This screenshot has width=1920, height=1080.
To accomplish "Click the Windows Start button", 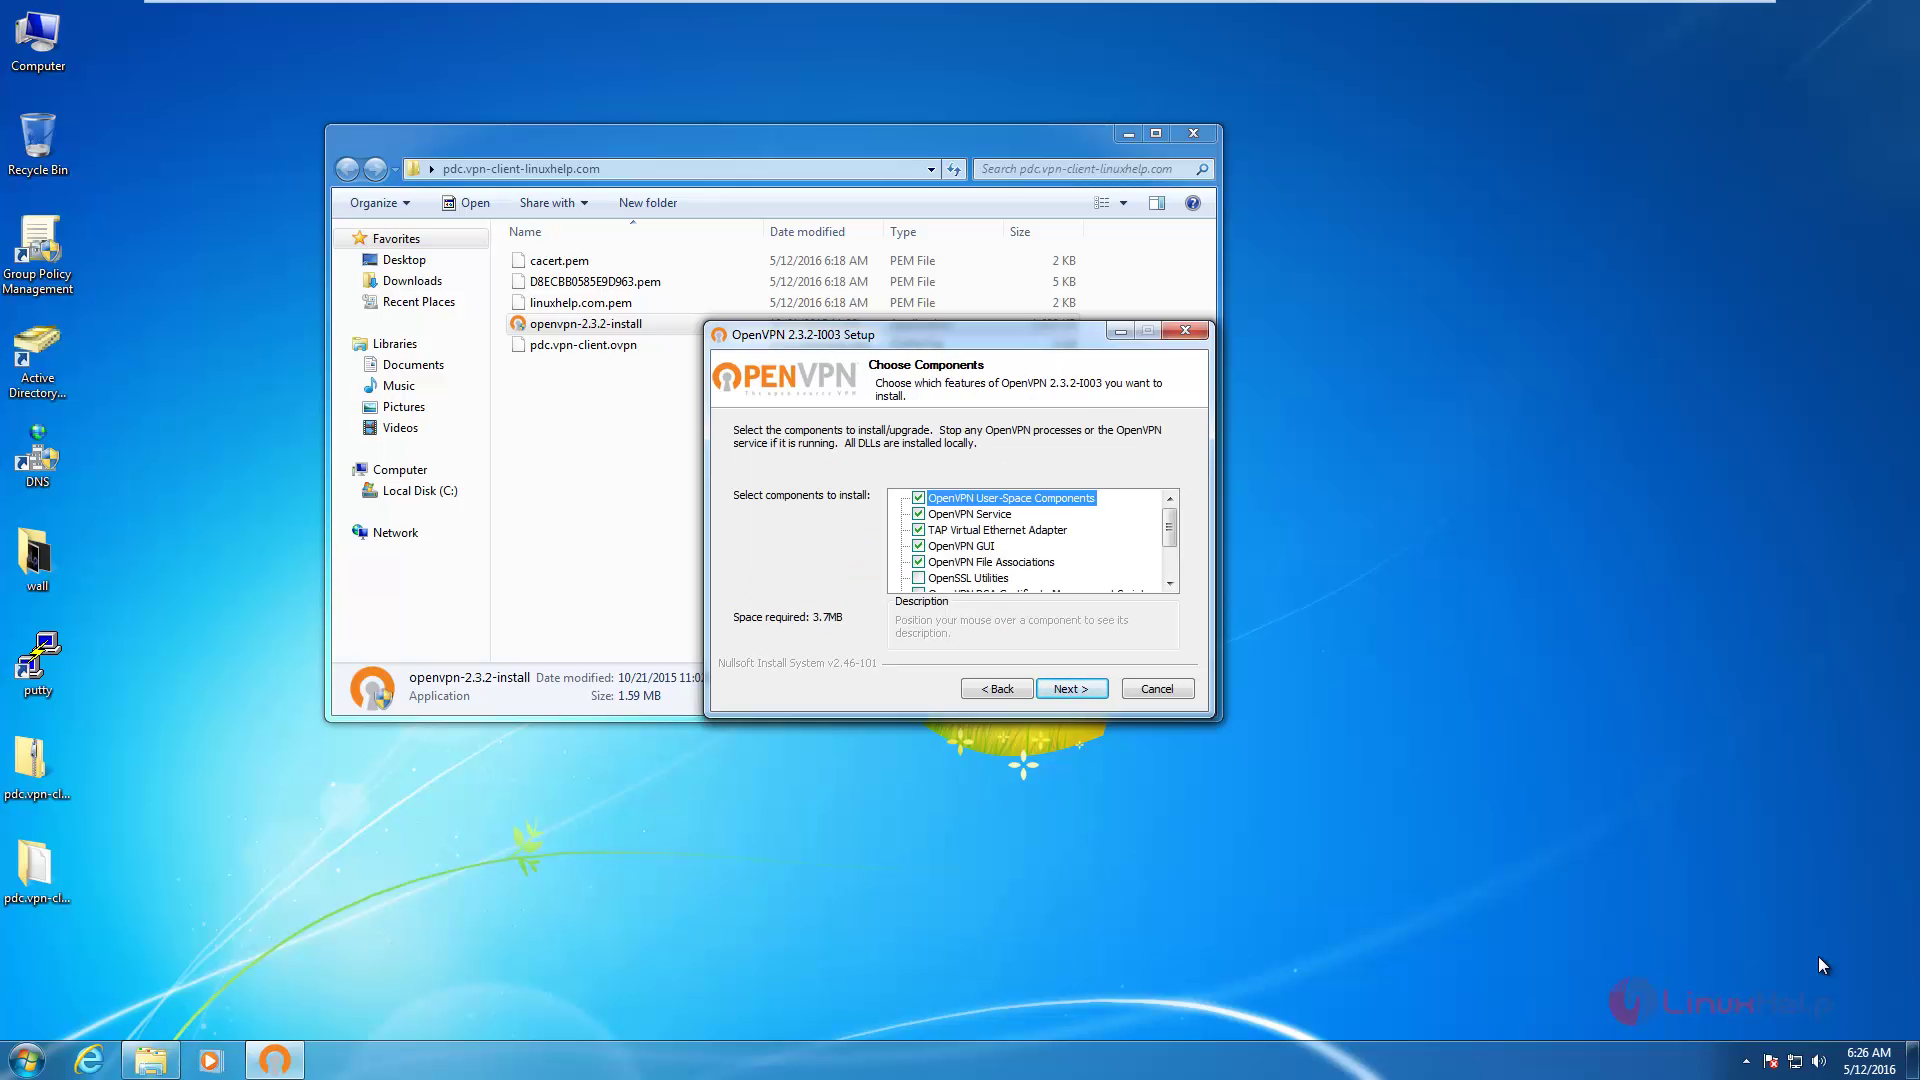I will click(27, 1060).
